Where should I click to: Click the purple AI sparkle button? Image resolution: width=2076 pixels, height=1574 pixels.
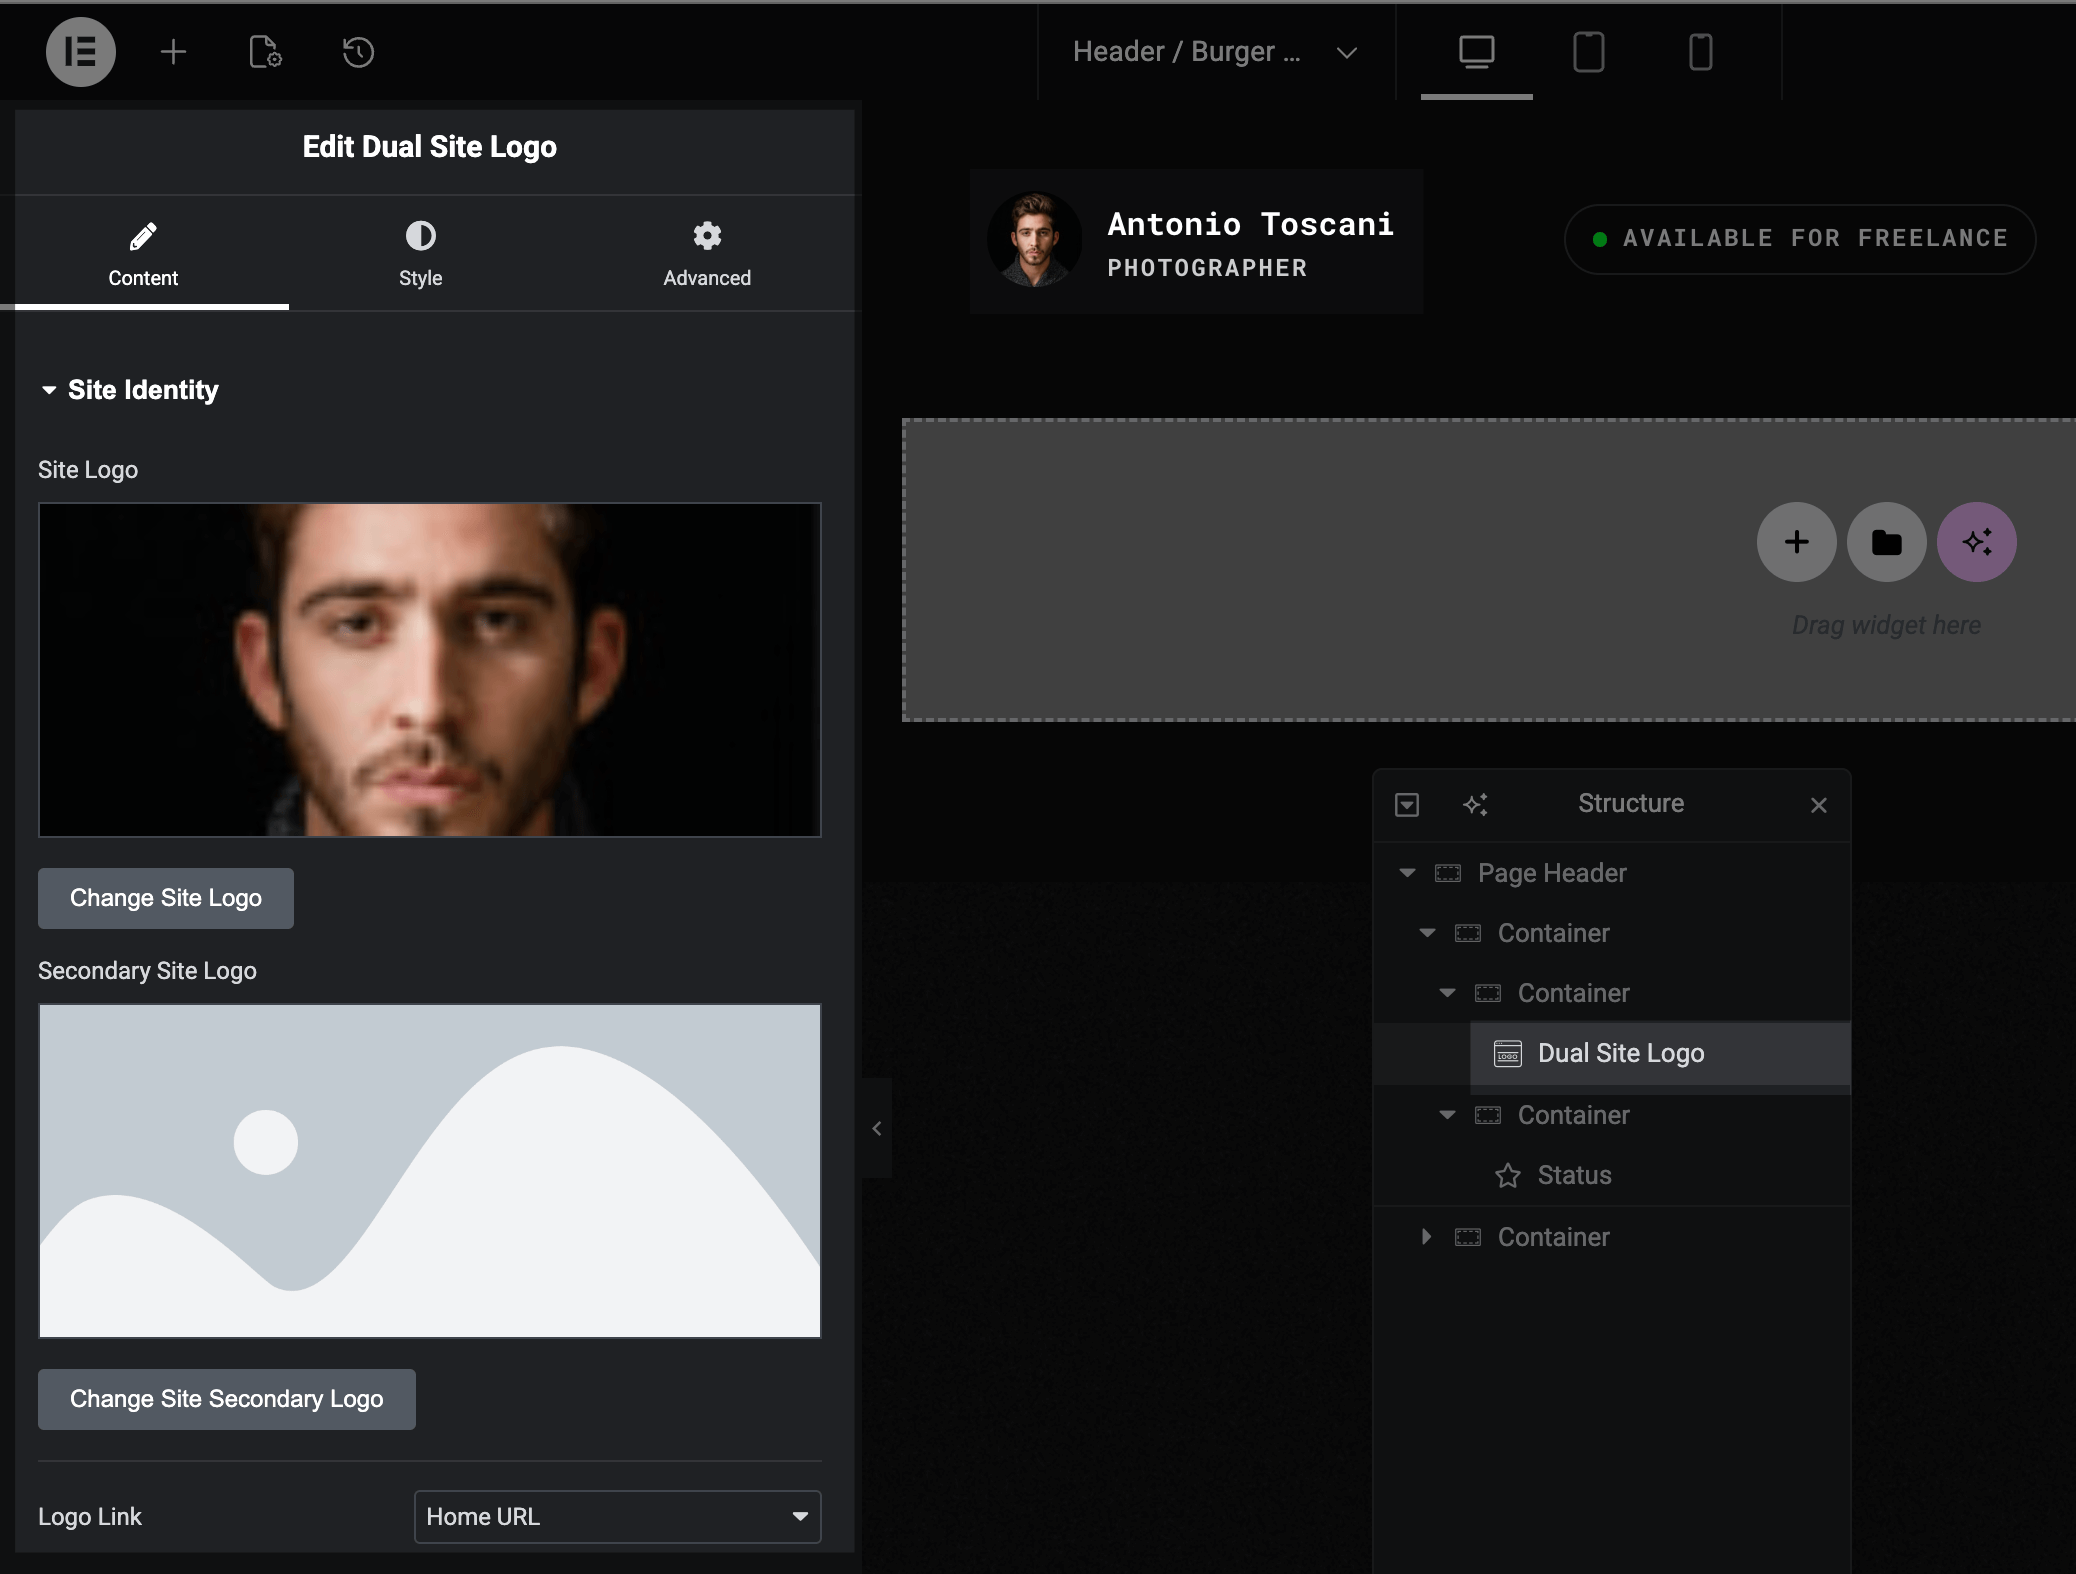tap(1976, 542)
